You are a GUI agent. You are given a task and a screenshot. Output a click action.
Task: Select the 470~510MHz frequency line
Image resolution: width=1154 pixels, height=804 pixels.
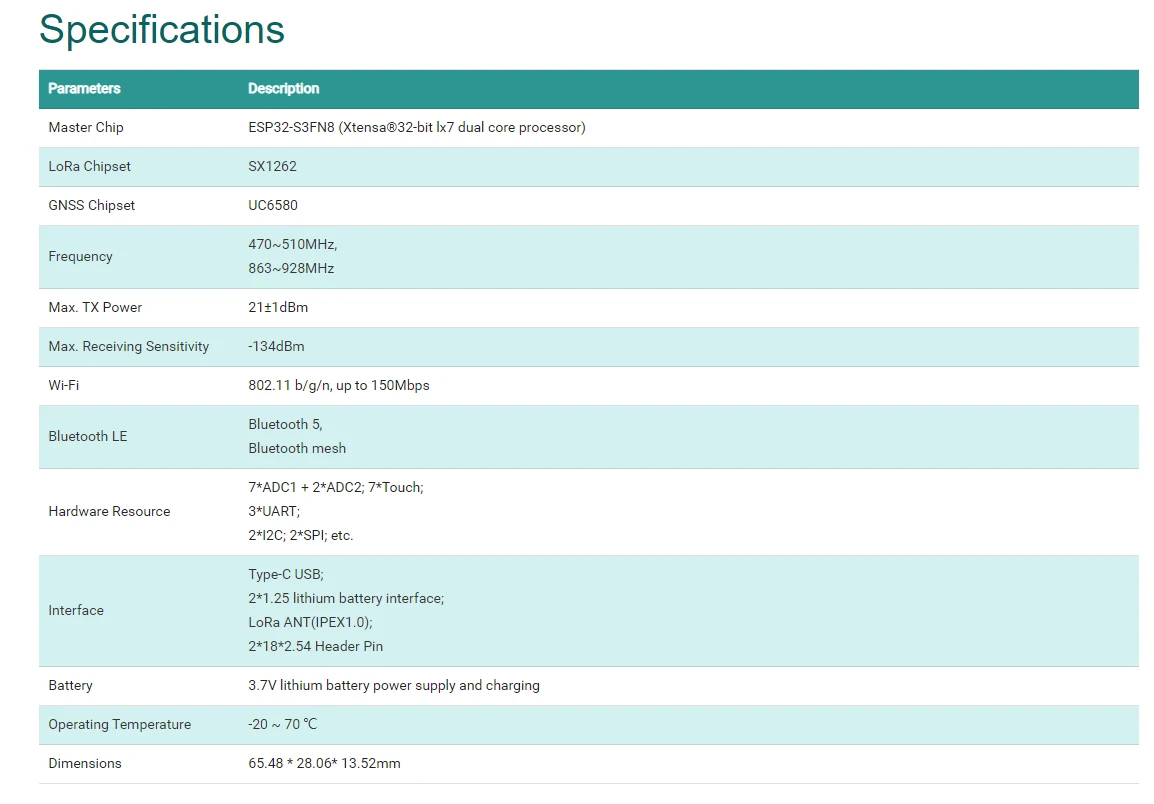click(x=293, y=244)
